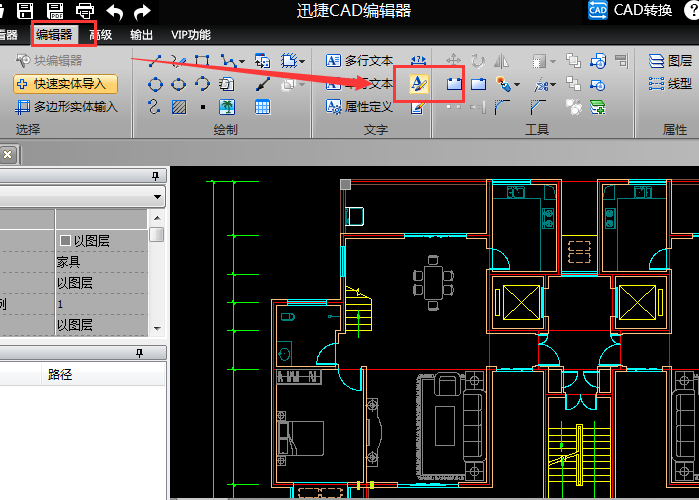Click the redo arrow icon
The image size is (699, 500).
(143, 11)
